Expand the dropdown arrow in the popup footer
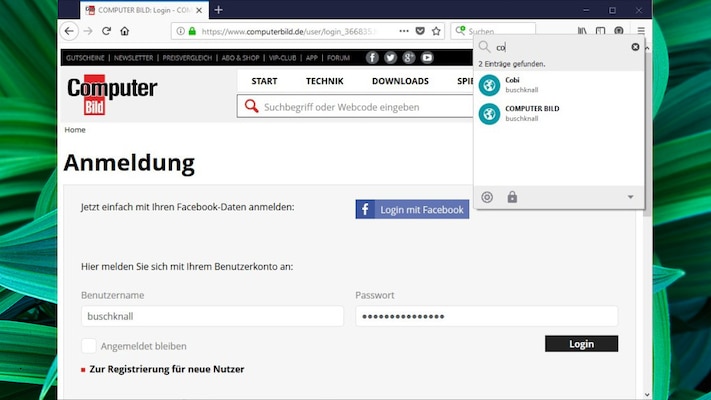Image resolution: width=711 pixels, height=400 pixels. [x=630, y=197]
